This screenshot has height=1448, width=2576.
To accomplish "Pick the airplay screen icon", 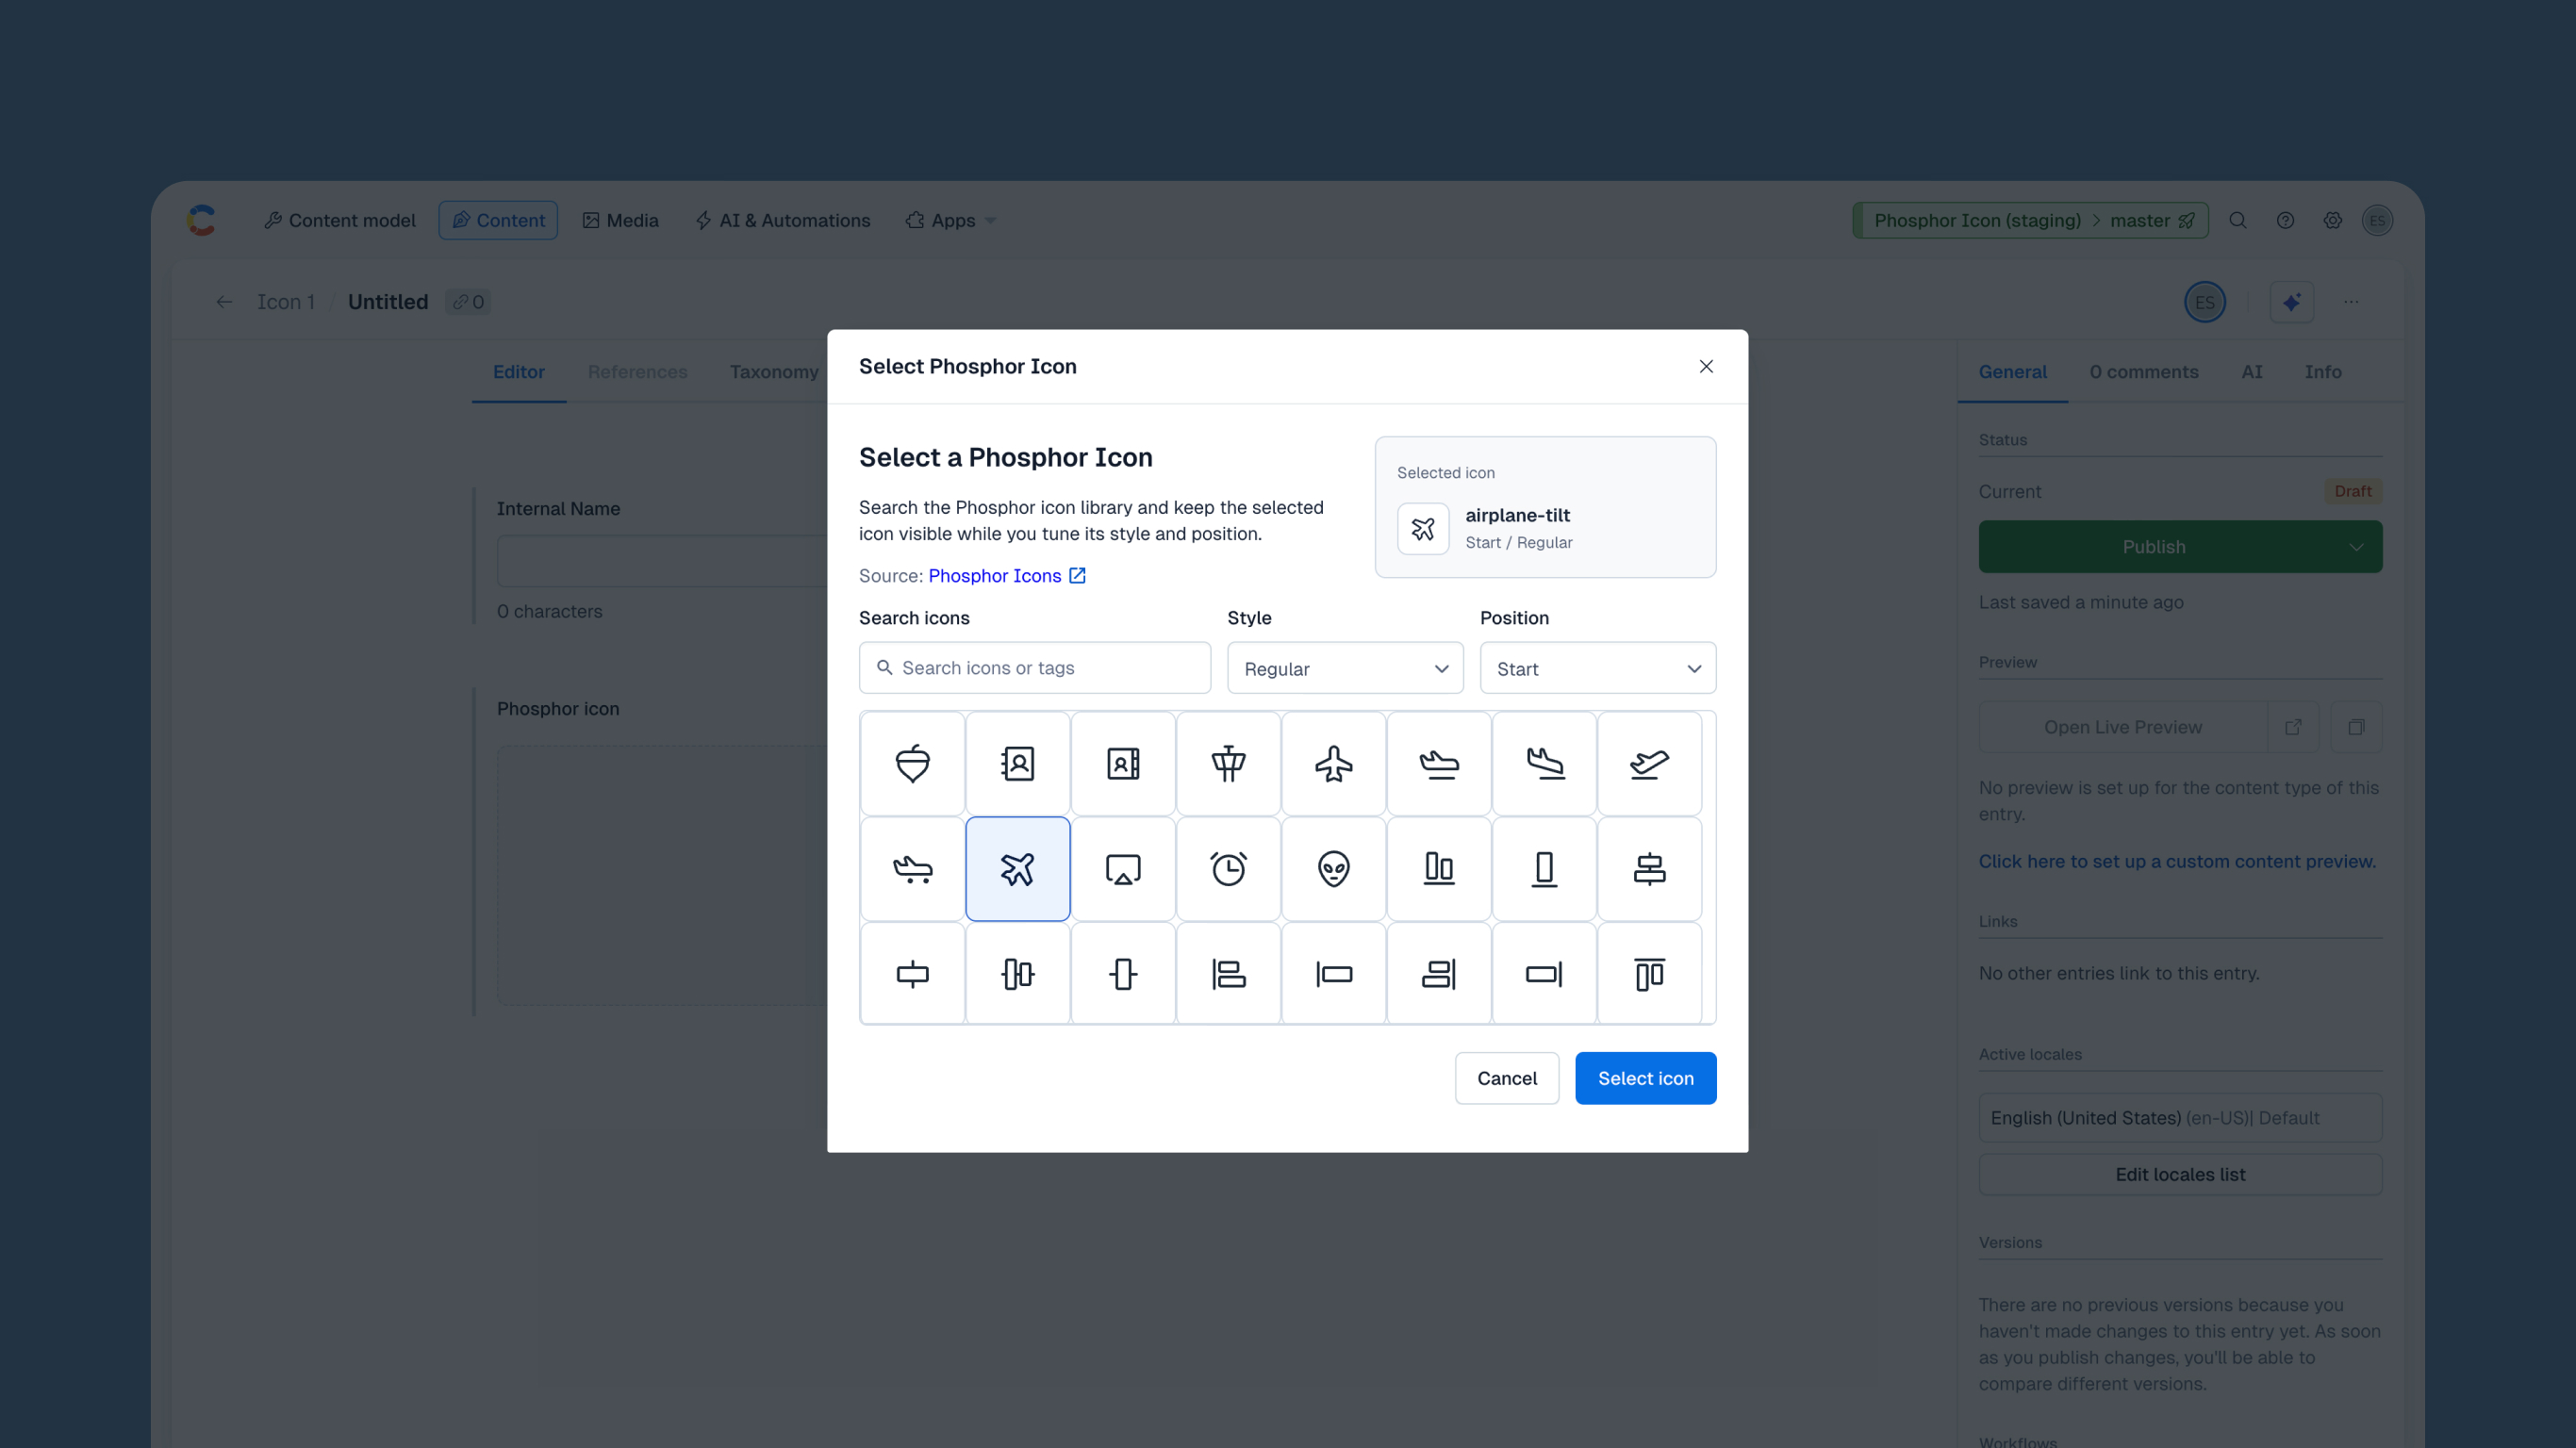I will 1122,868.
